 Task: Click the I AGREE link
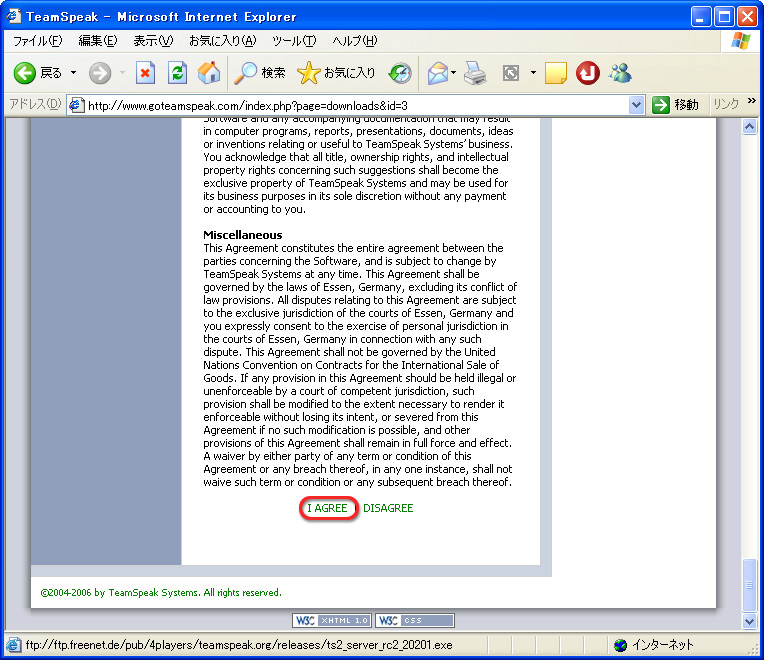(x=327, y=508)
